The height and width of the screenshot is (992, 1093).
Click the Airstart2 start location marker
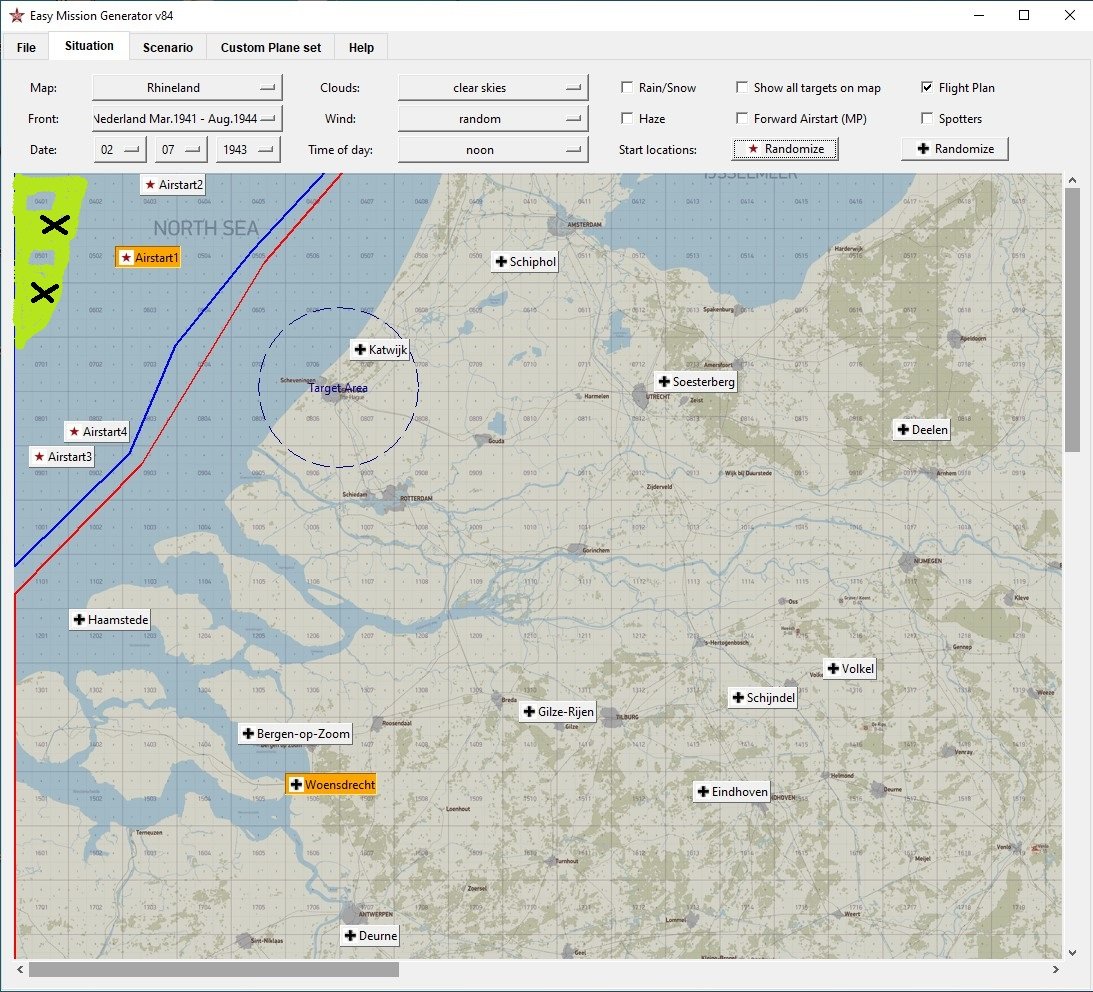tap(173, 185)
